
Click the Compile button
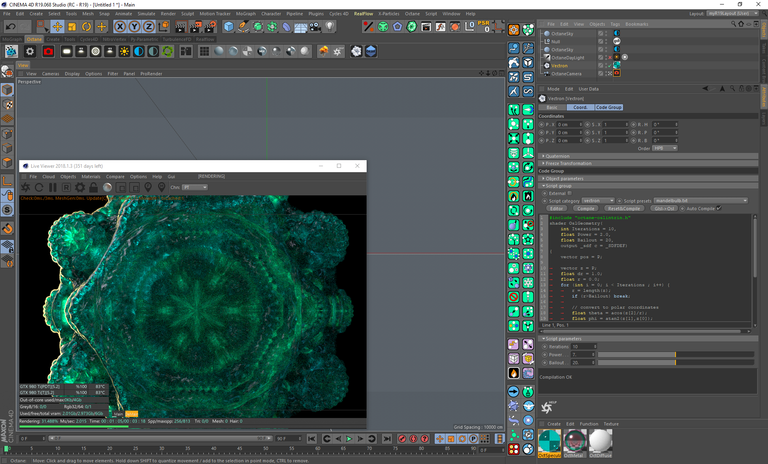coord(586,208)
